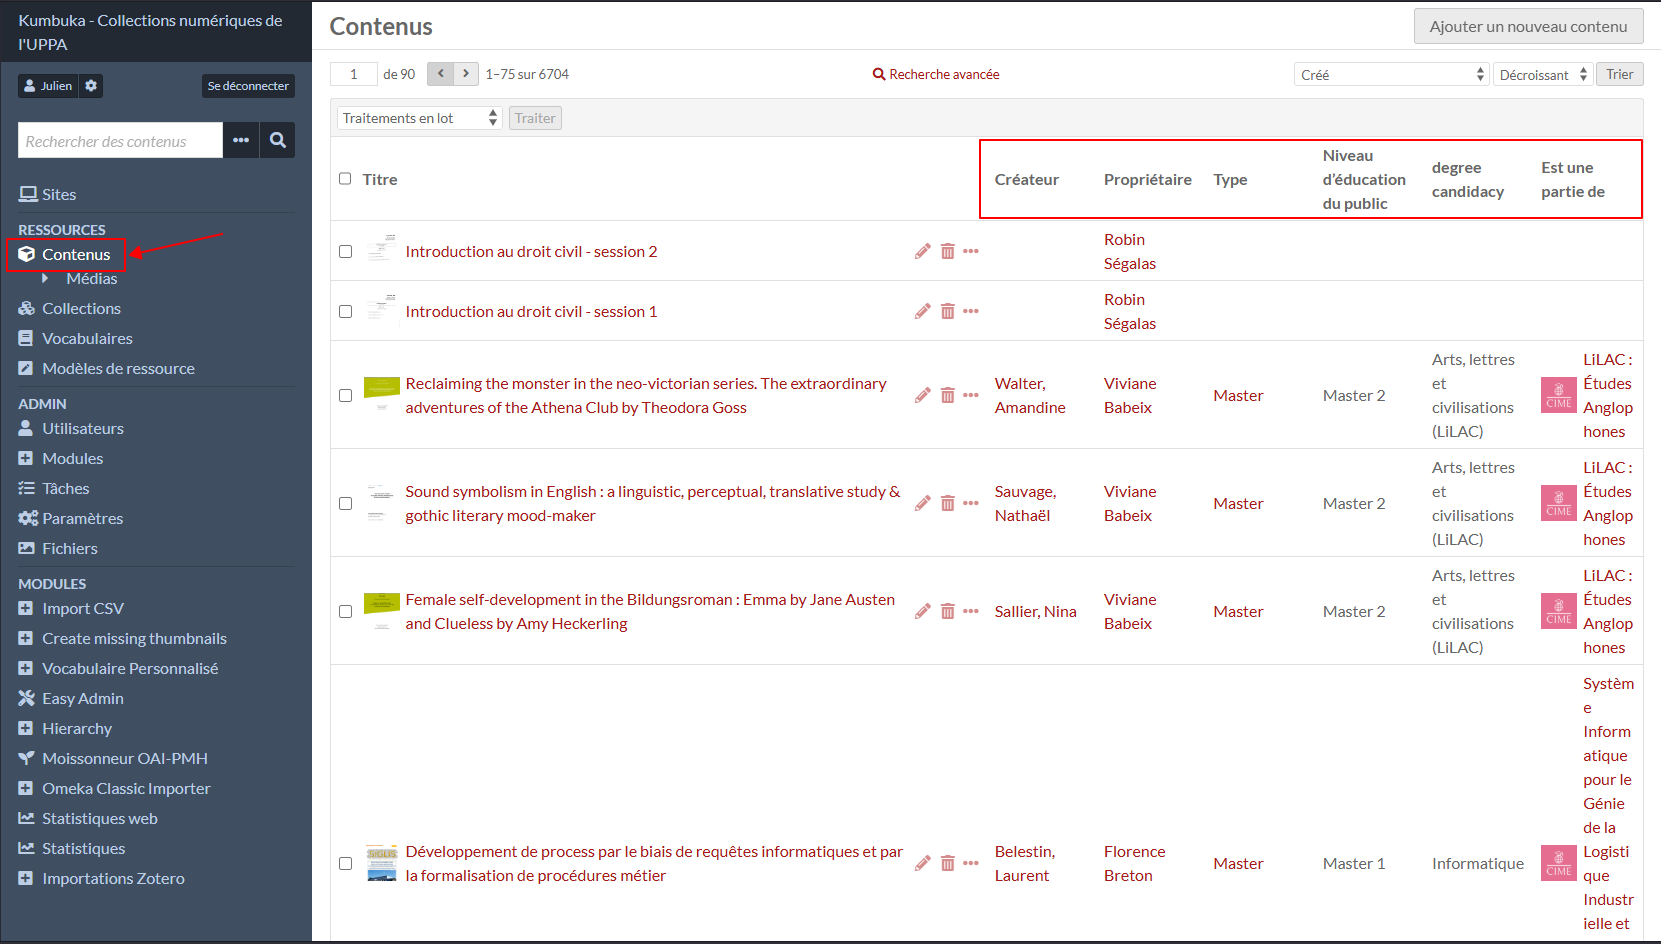
Task: Expand the Médias submenu arrow
Action: (x=45, y=279)
